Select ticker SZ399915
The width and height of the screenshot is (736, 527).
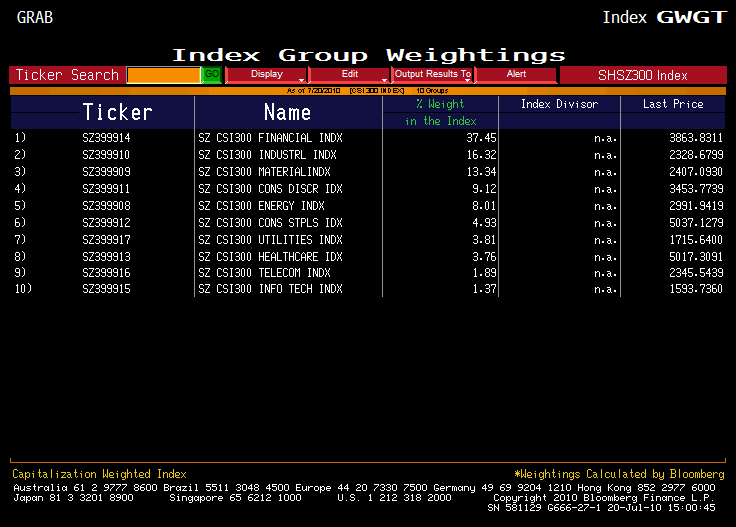[106, 289]
